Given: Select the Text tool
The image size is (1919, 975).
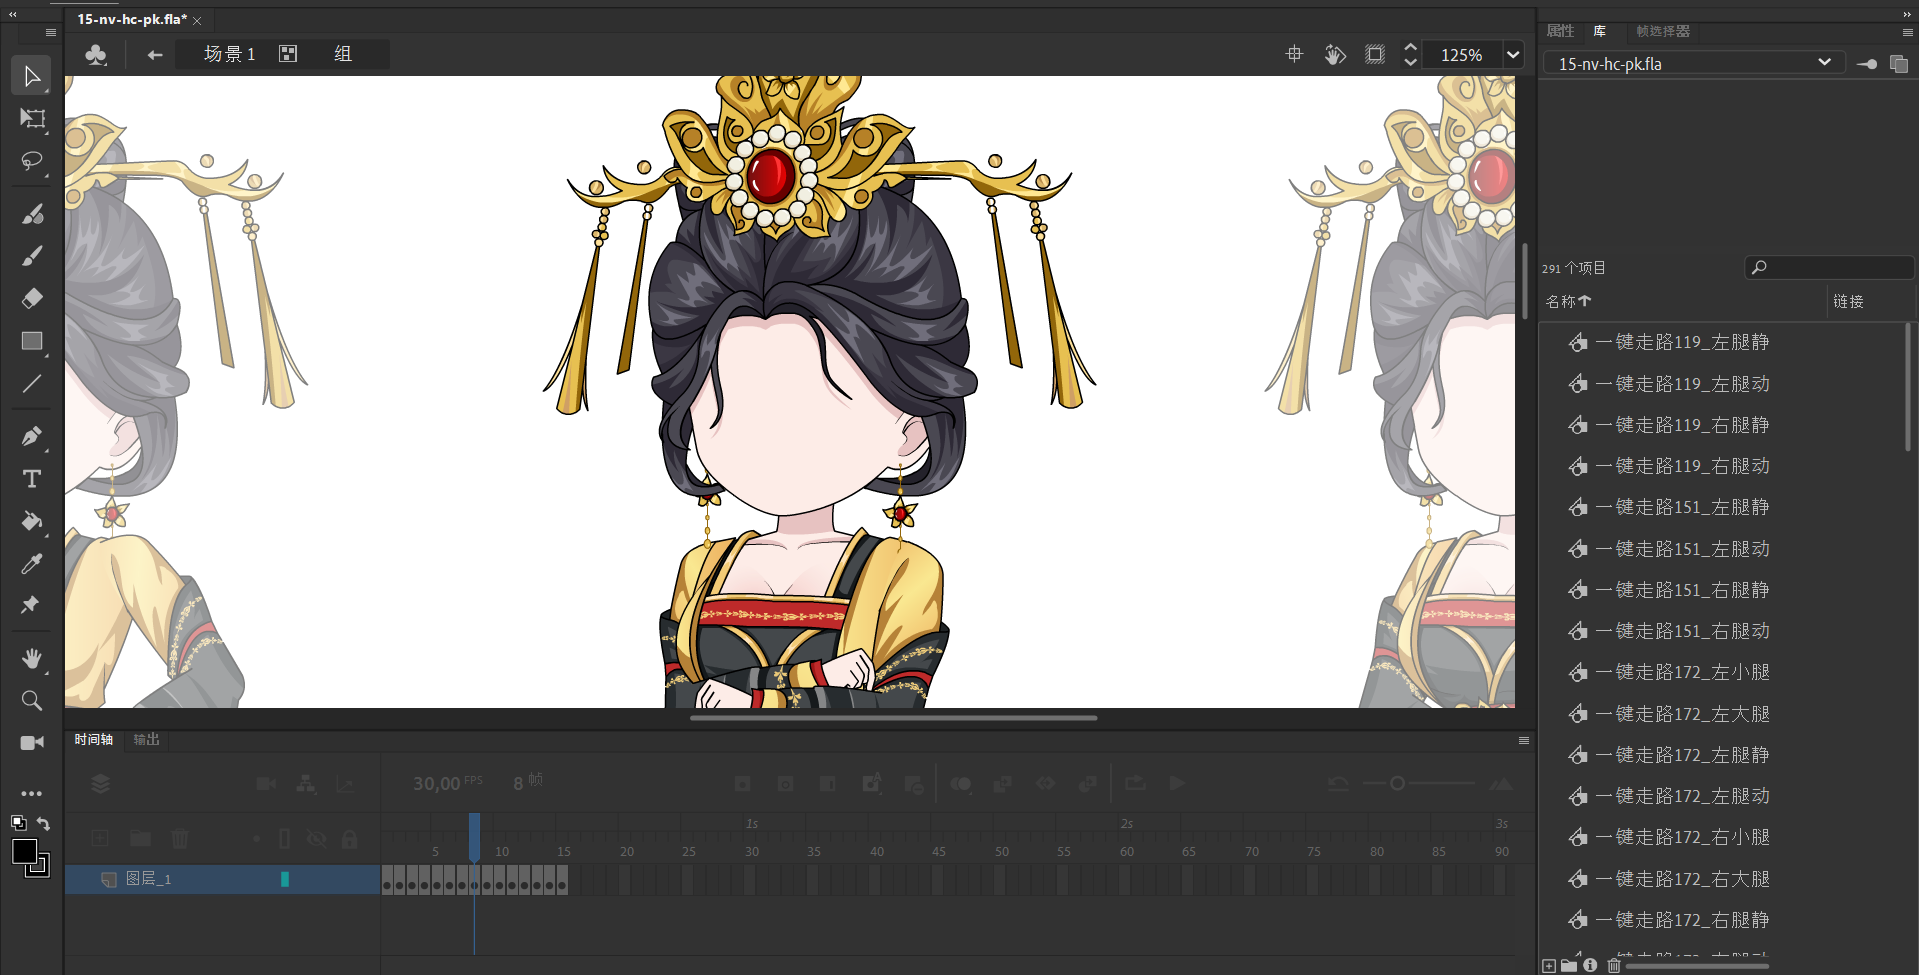Looking at the screenshot, I should 32,479.
